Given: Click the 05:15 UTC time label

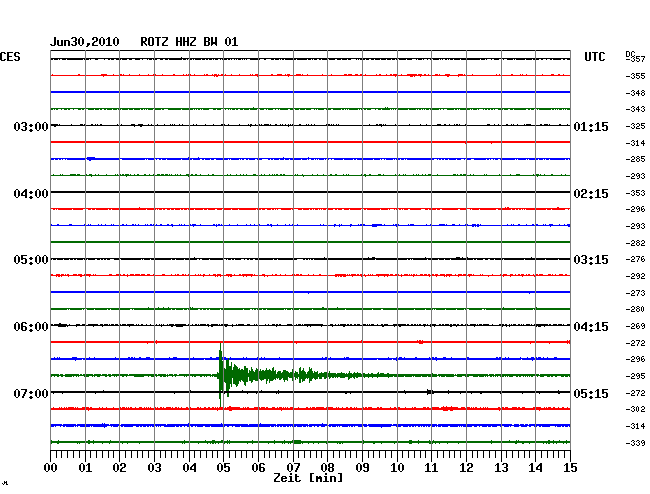Looking at the screenshot, I should coord(591,393).
